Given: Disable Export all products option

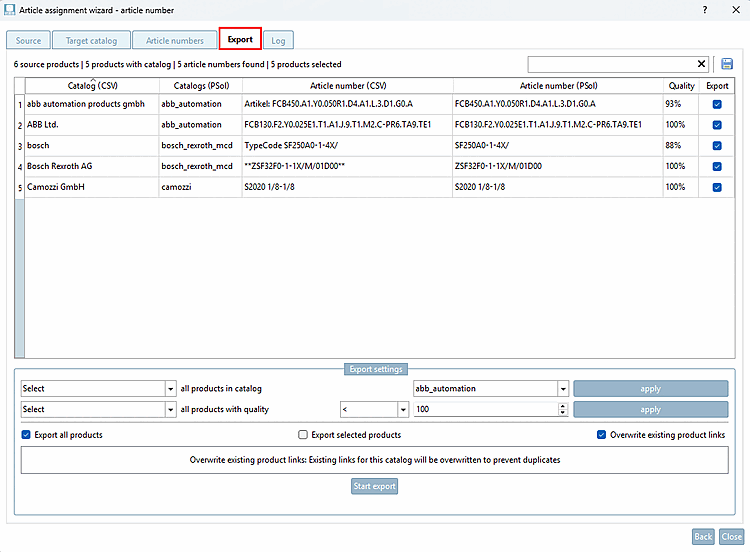Looking at the screenshot, I should pyautogui.click(x=26, y=435).
